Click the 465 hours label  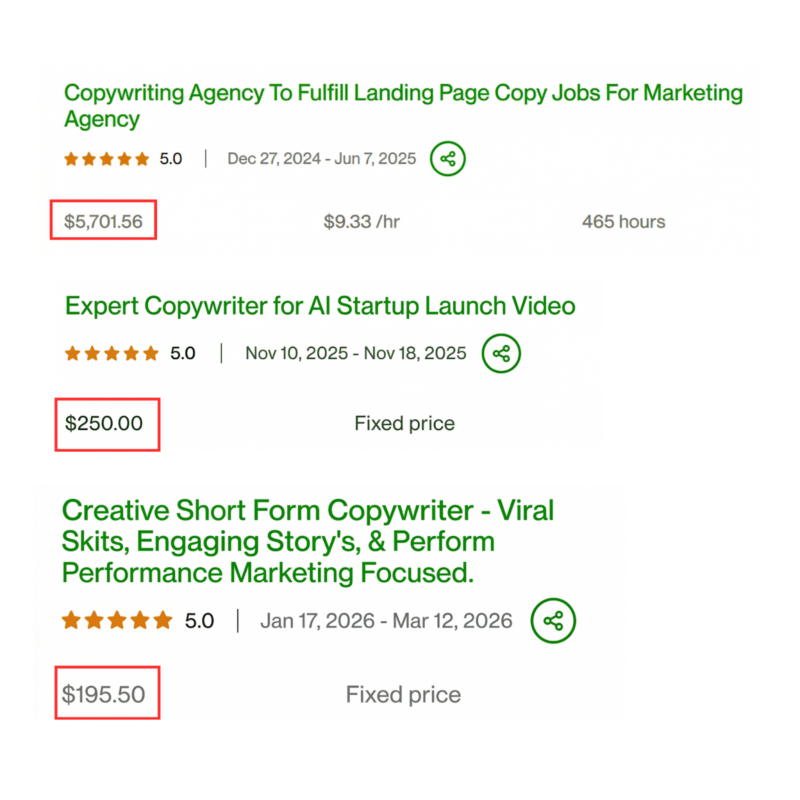coord(623,222)
